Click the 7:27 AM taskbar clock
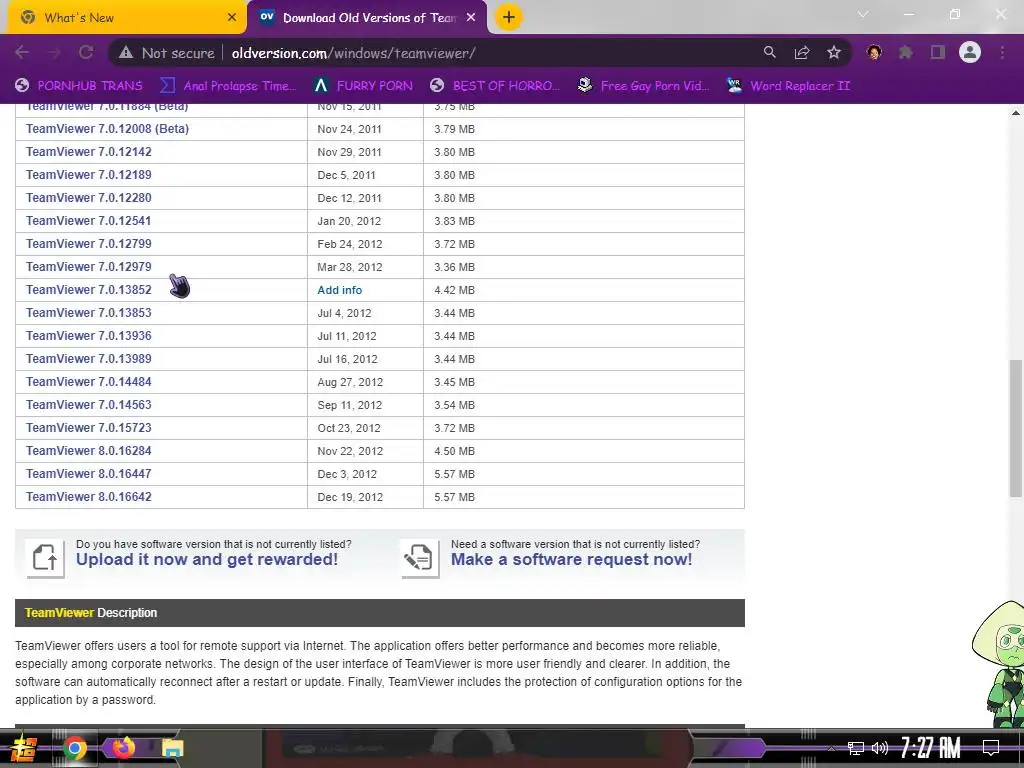The image size is (1024, 768). pos(931,748)
